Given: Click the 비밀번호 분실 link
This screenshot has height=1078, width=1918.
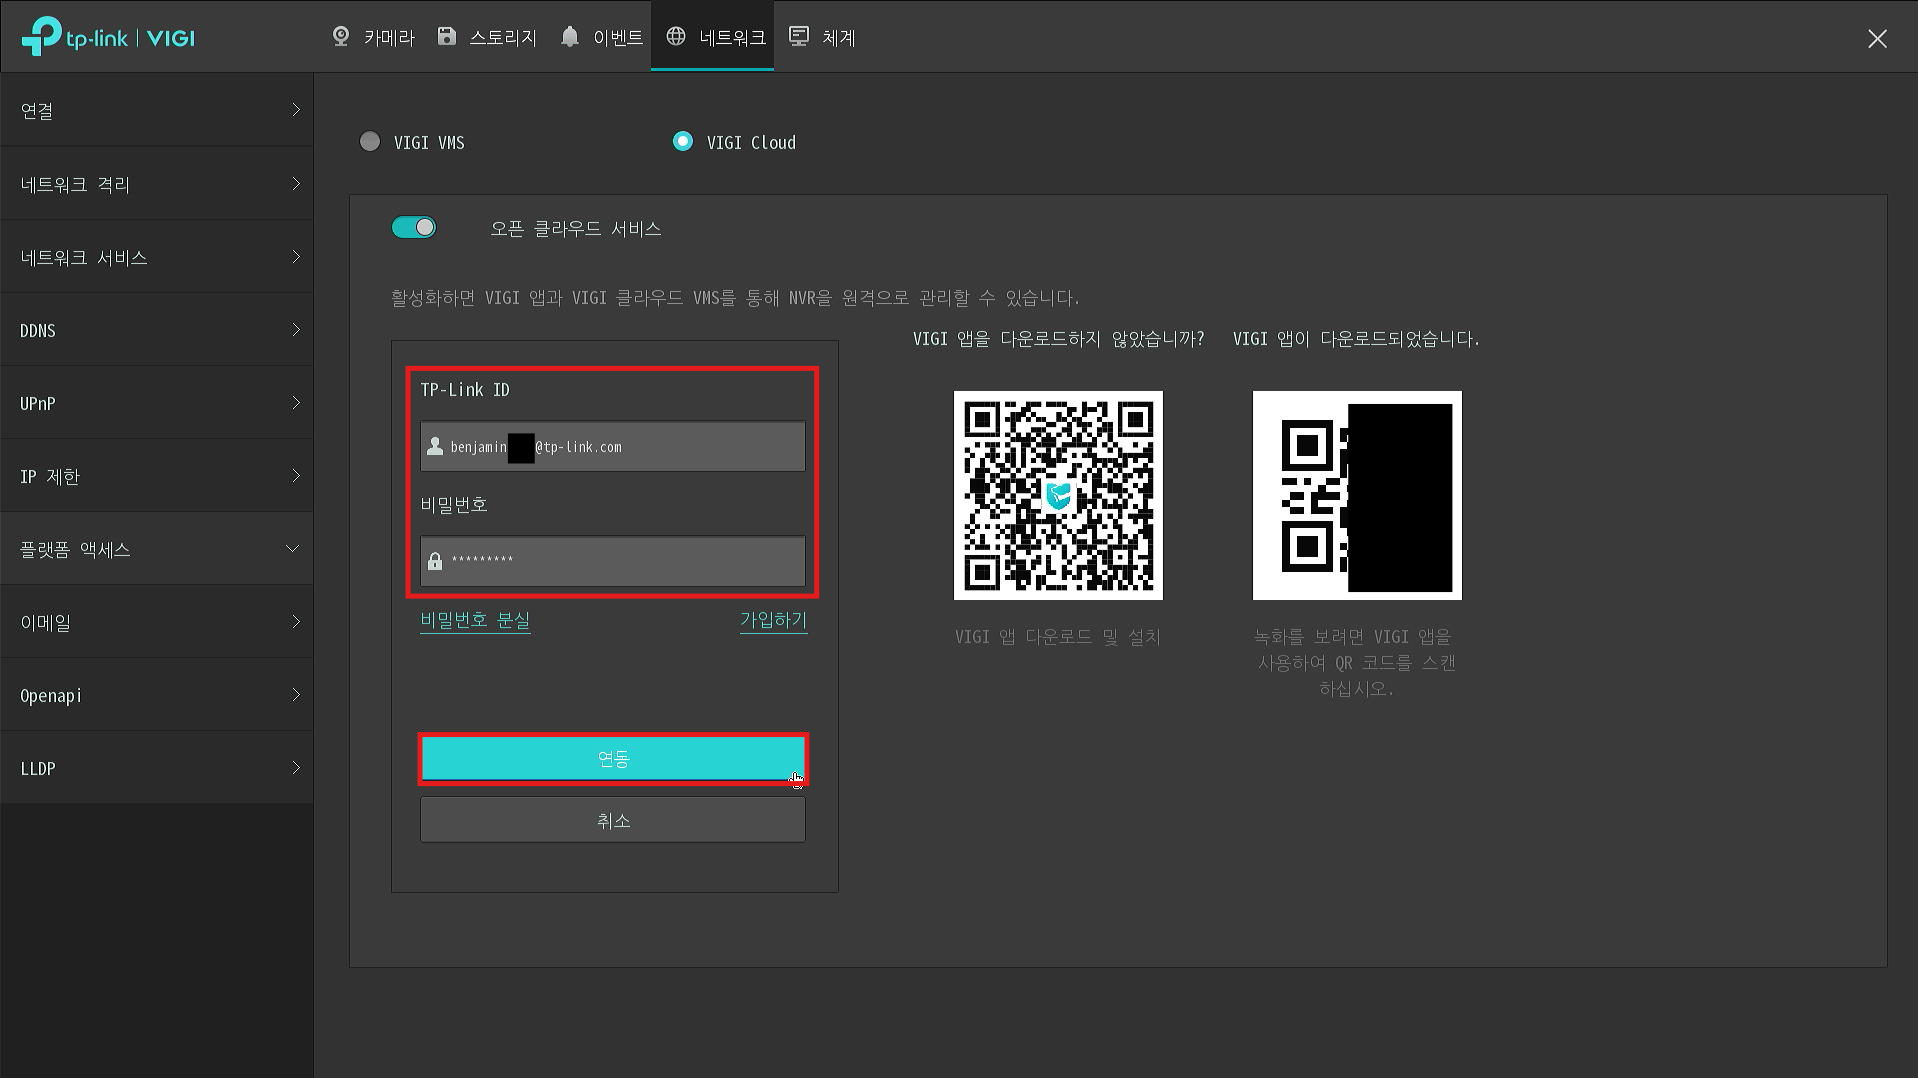Looking at the screenshot, I should (475, 620).
